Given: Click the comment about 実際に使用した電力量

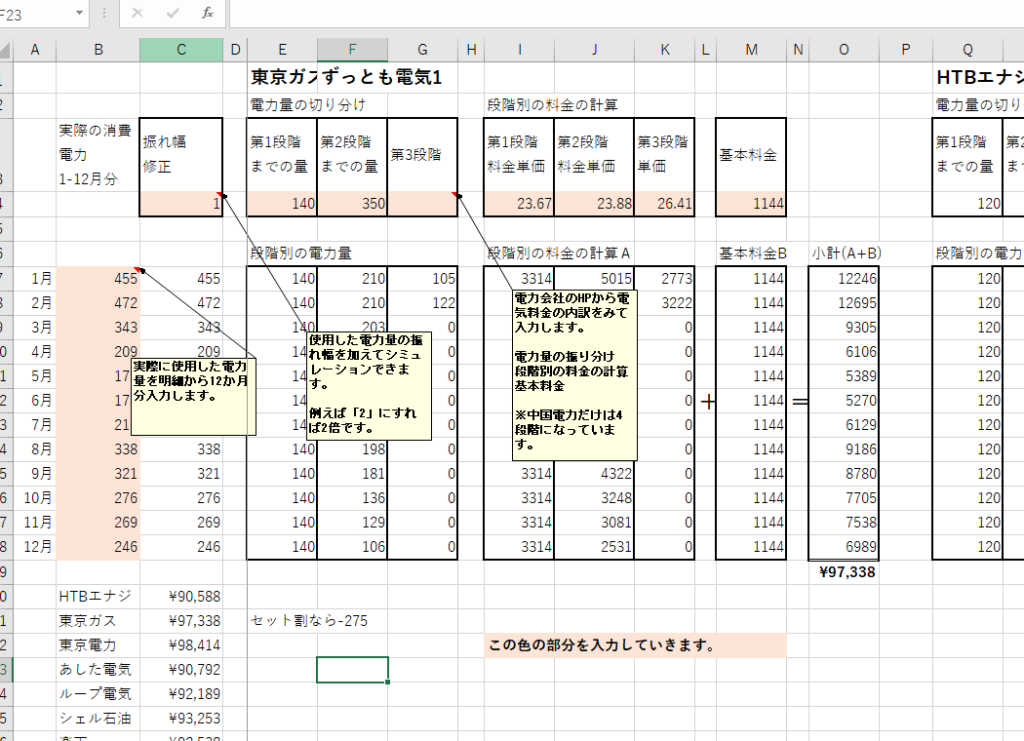Looking at the screenshot, I should click(x=193, y=396).
